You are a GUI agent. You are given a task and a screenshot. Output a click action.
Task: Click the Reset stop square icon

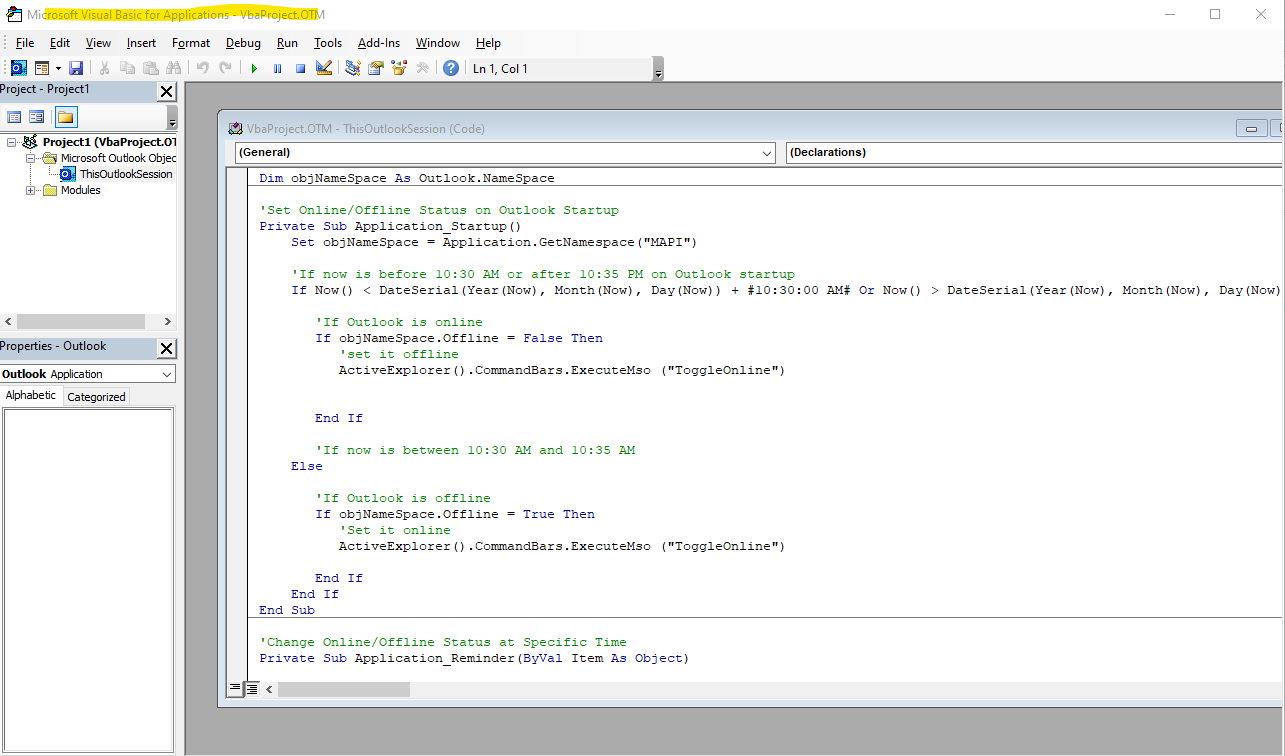point(300,68)
